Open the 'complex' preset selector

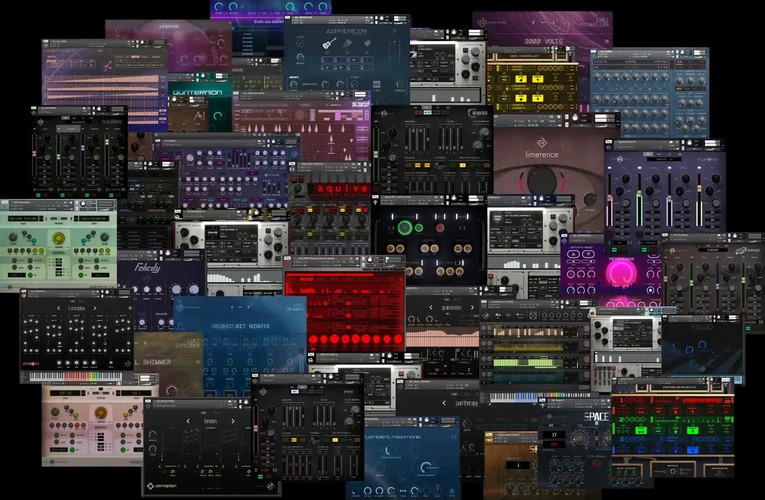point(76,308)
